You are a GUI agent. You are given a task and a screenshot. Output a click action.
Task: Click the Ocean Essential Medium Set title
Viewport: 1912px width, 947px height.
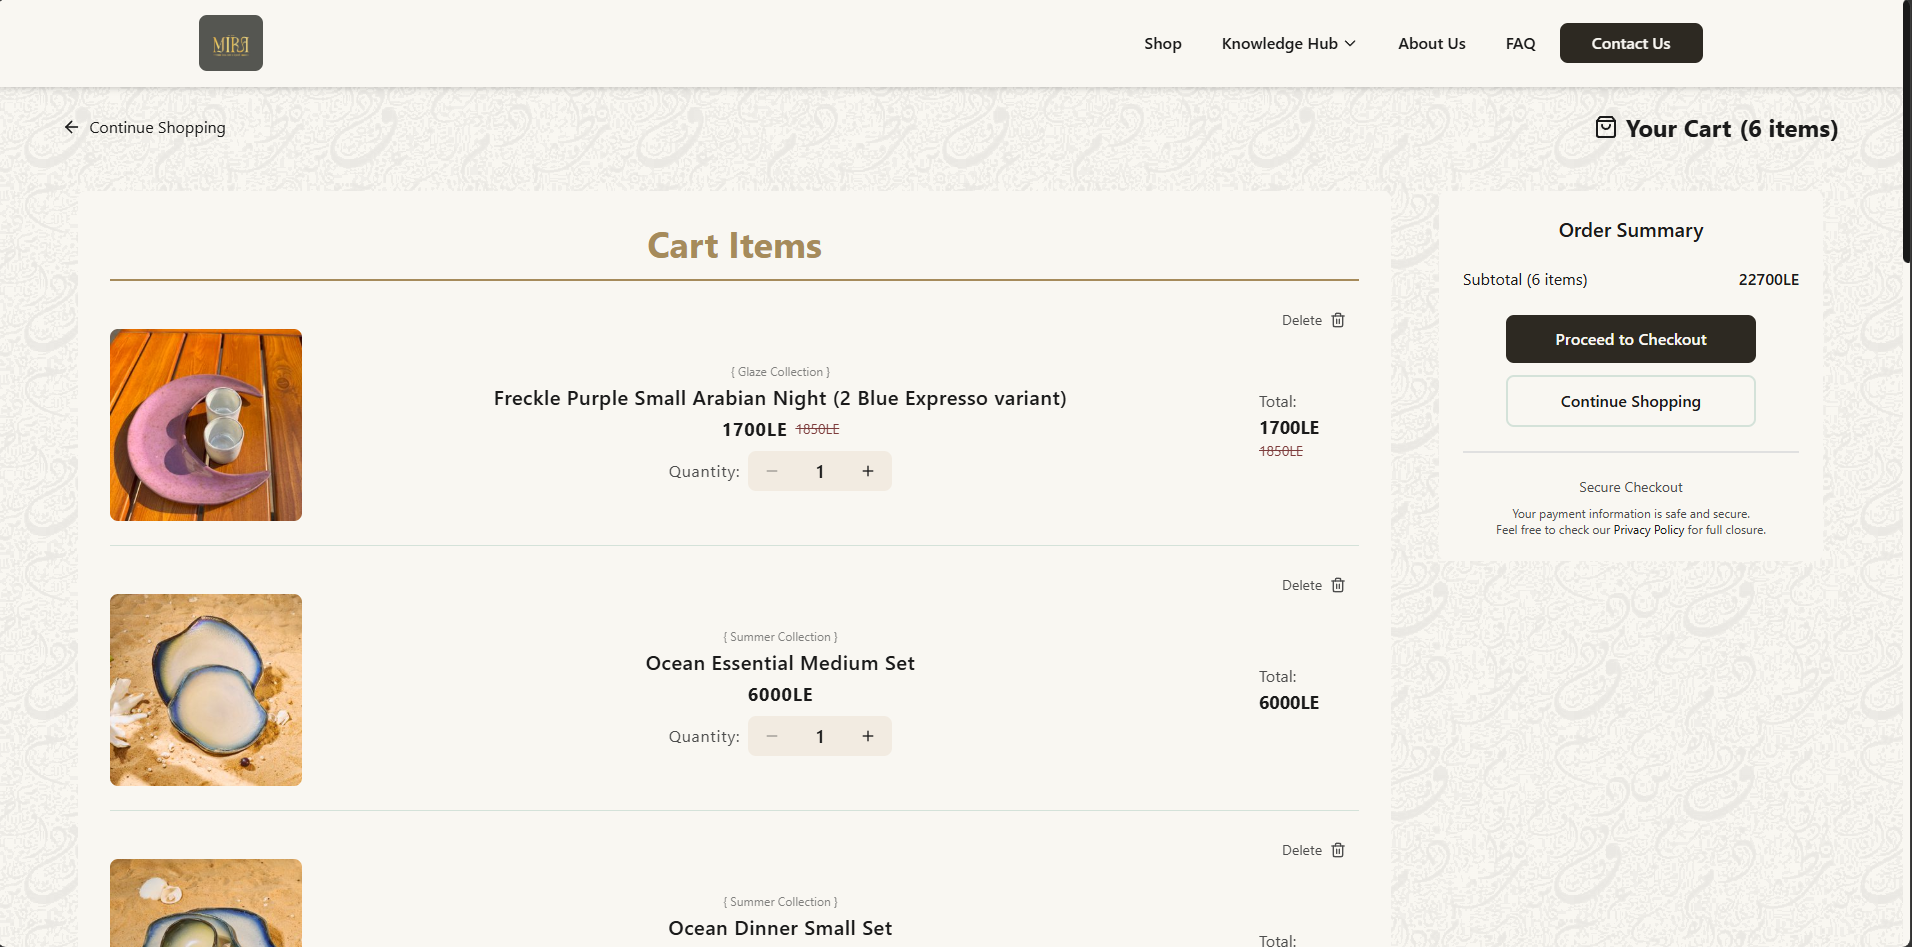point(780,663)
